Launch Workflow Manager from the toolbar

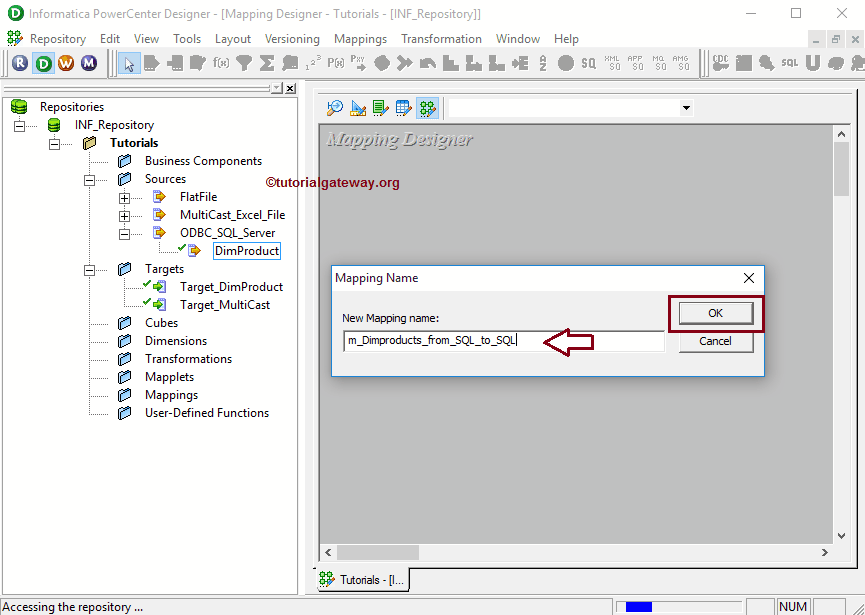pyautogui.click(x=68, y=62)
